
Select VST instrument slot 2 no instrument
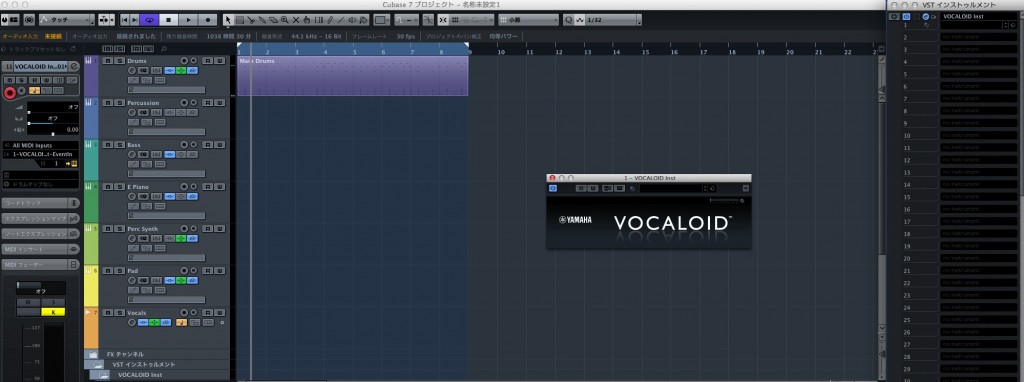[x=978, y=37]
